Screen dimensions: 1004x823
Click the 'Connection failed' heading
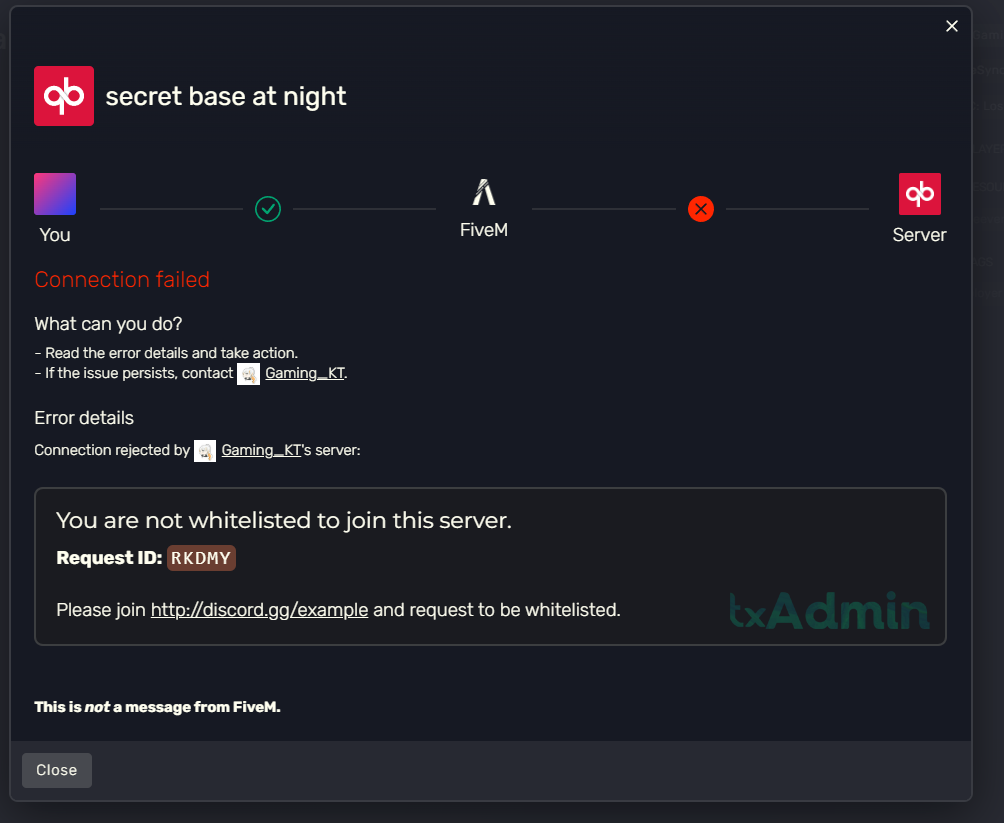122,280
